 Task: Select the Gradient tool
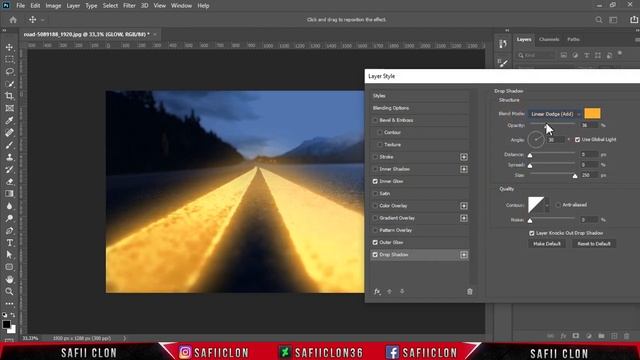(x=9, y=194)
